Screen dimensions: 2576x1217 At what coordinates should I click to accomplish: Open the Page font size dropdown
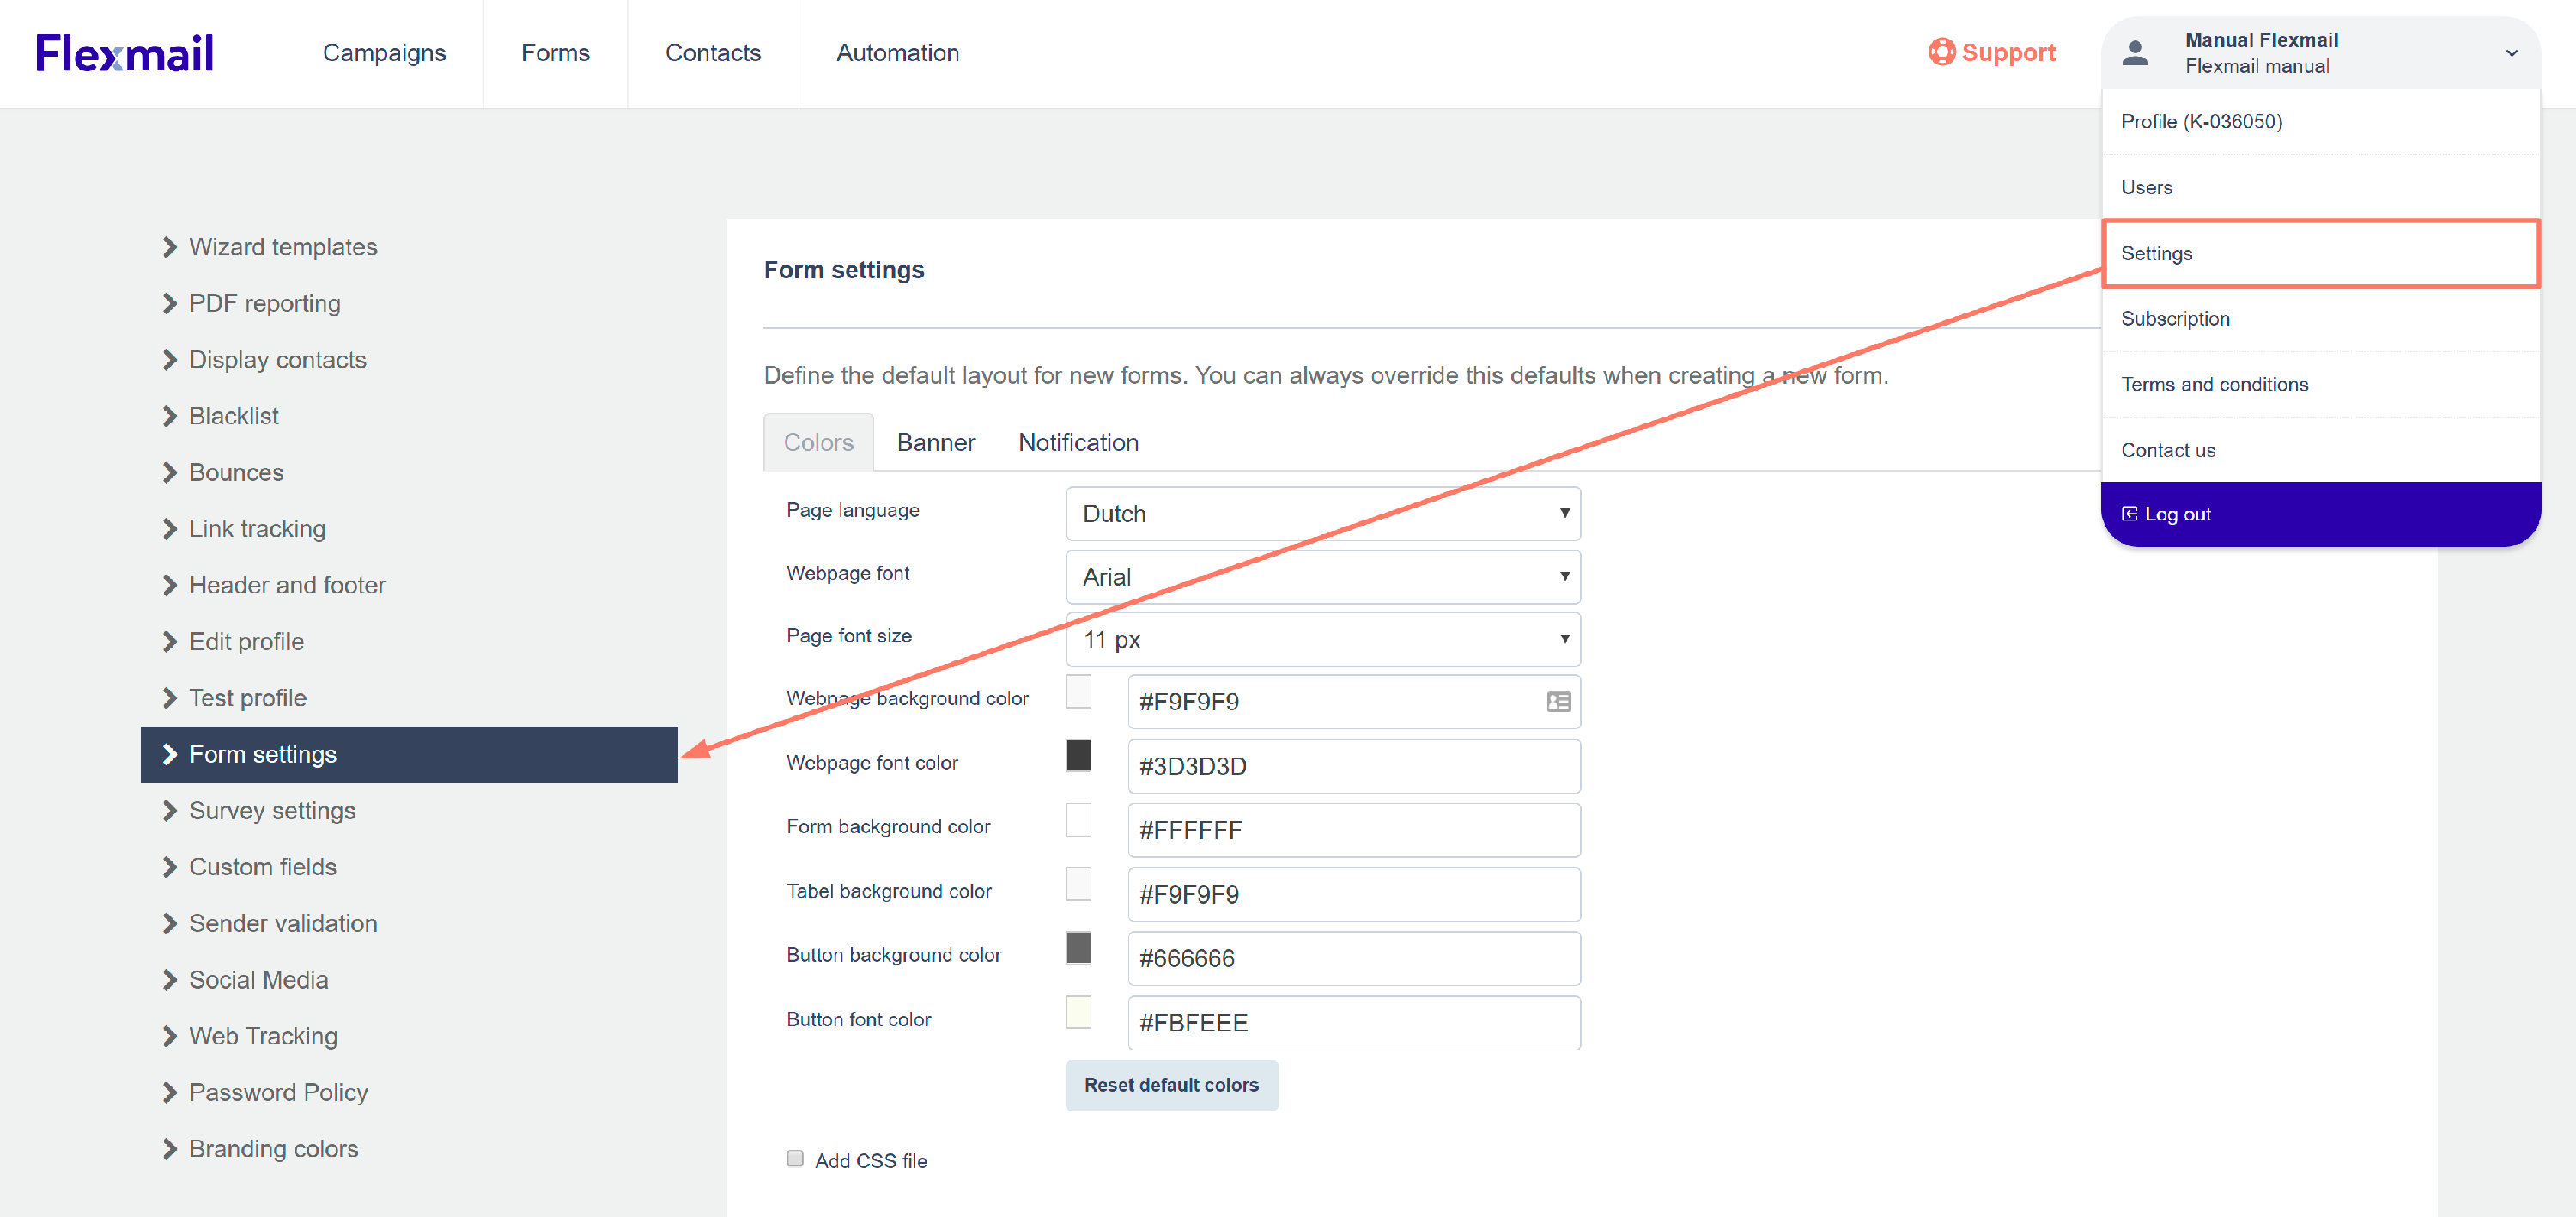click(1322, 640)
